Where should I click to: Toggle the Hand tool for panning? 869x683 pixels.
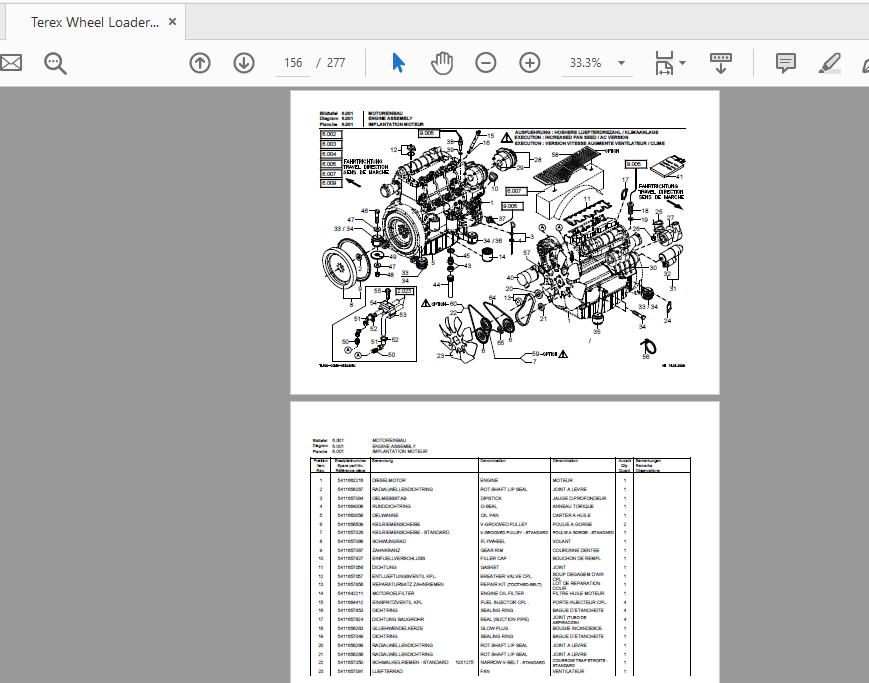pyautogui.click(x=441, y=63)
